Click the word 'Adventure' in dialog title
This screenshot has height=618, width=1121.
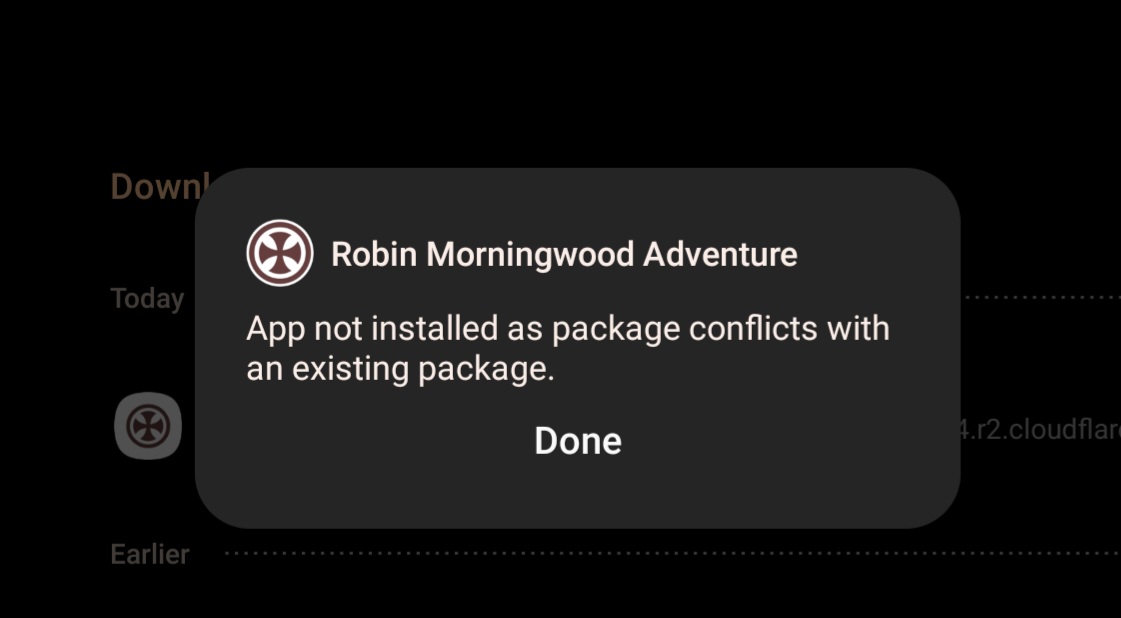pos(720,254)
